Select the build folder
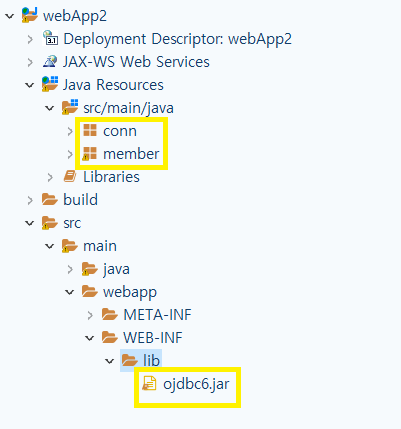Screen dimensions: 401x429 [x=80, y=200]
